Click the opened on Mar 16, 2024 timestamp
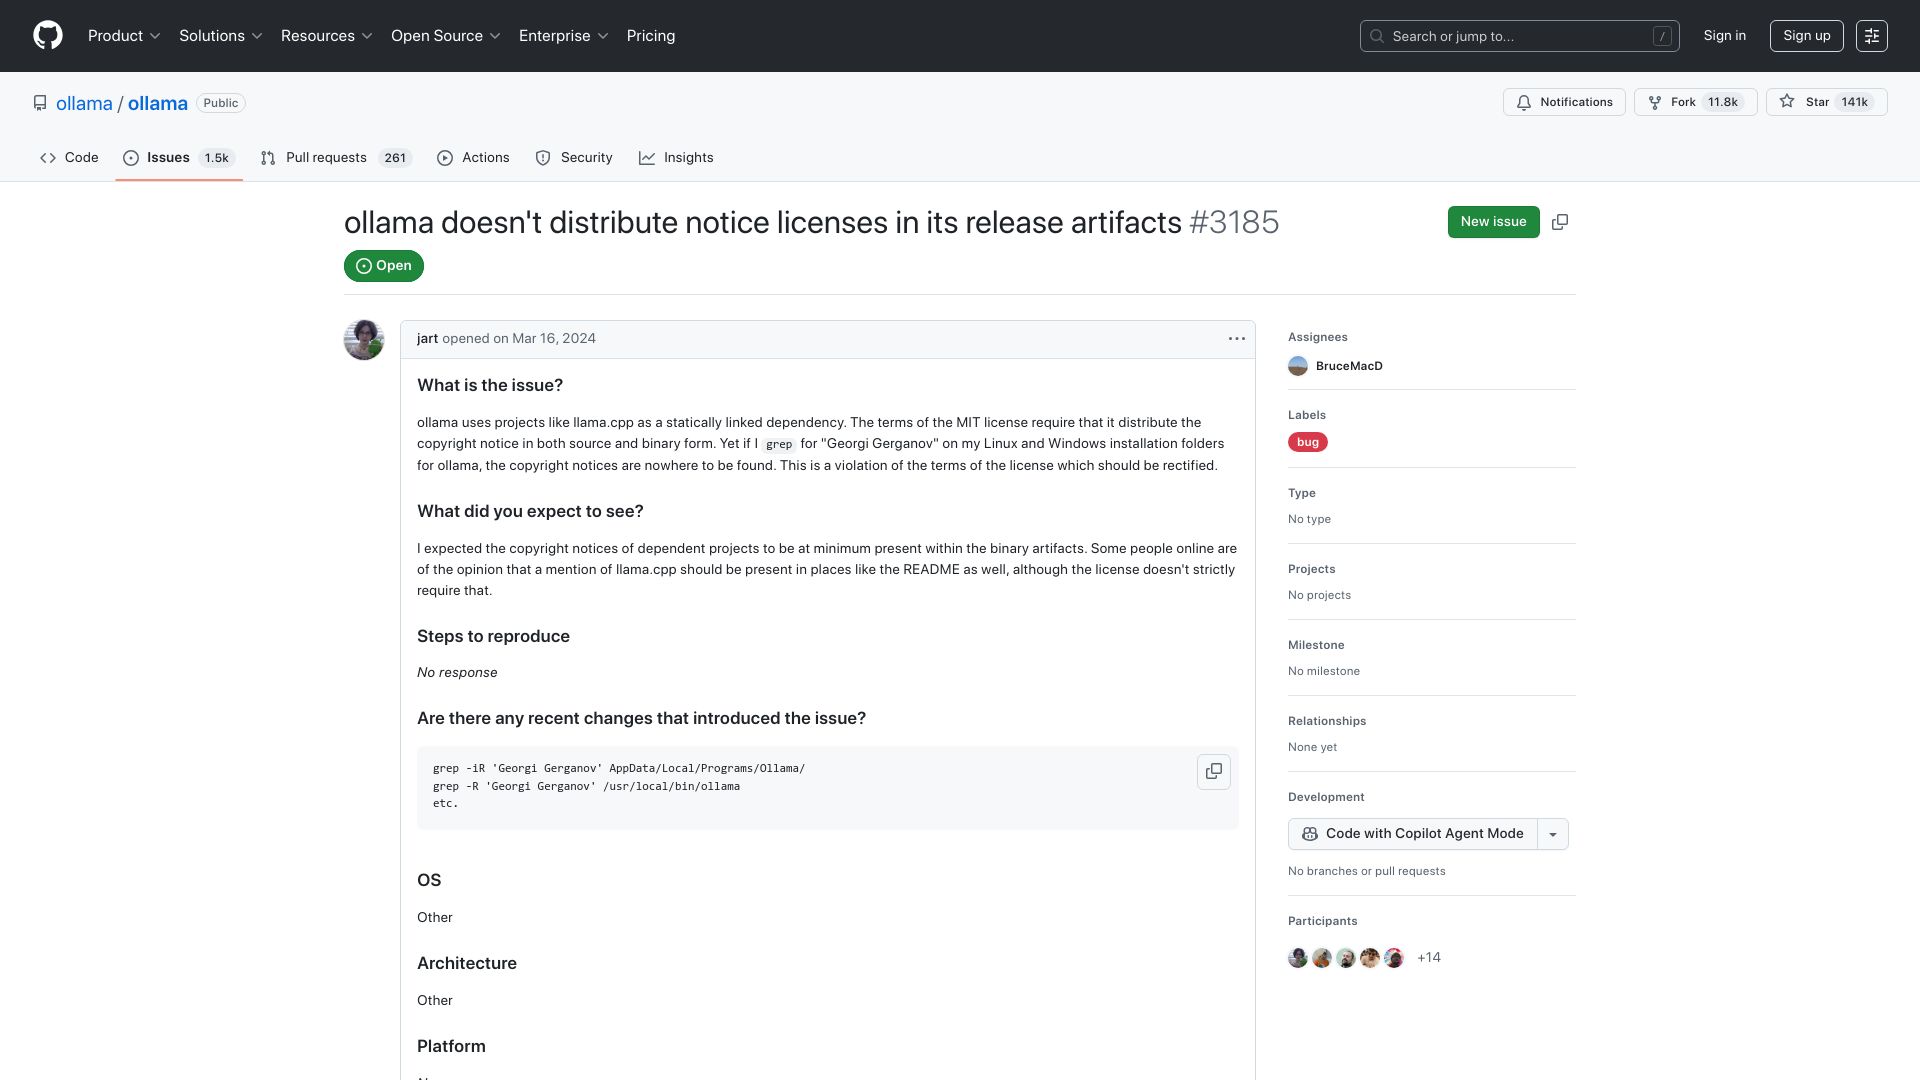Image resolution: width=1920 pixels, height=1080 pixels. pos(519,339)
